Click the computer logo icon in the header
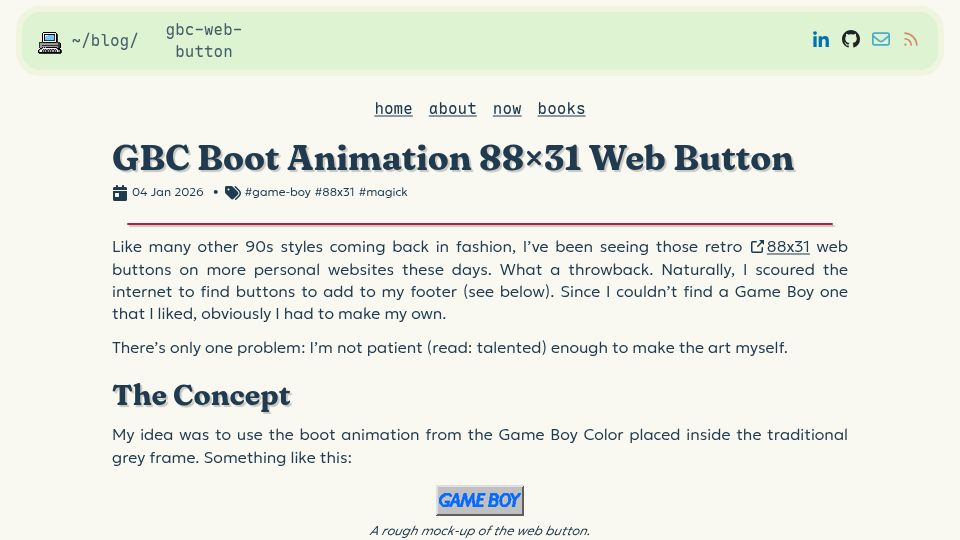Screen dimensions: 960x540 tap(50, 42)
